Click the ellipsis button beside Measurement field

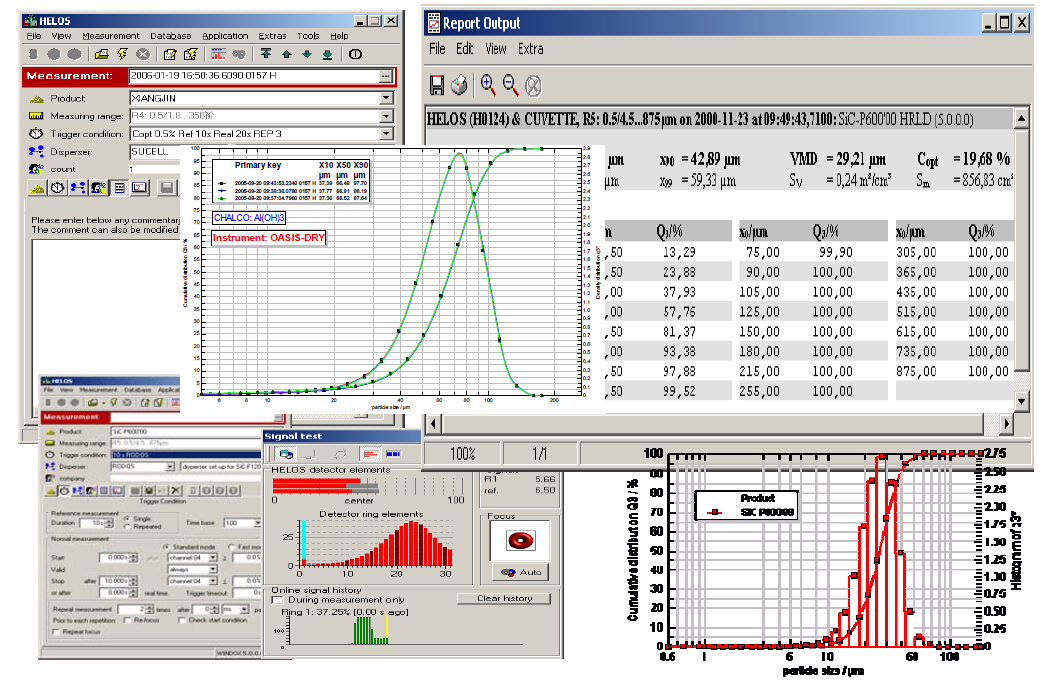[385, 76]
